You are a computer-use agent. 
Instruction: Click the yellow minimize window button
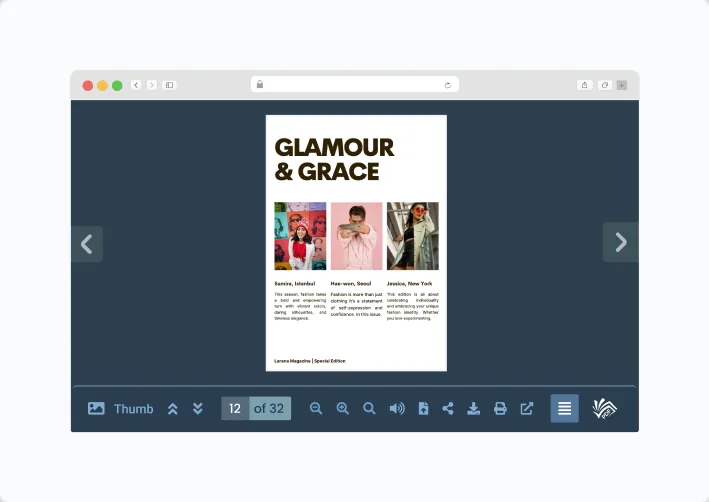tap(103, 85)
